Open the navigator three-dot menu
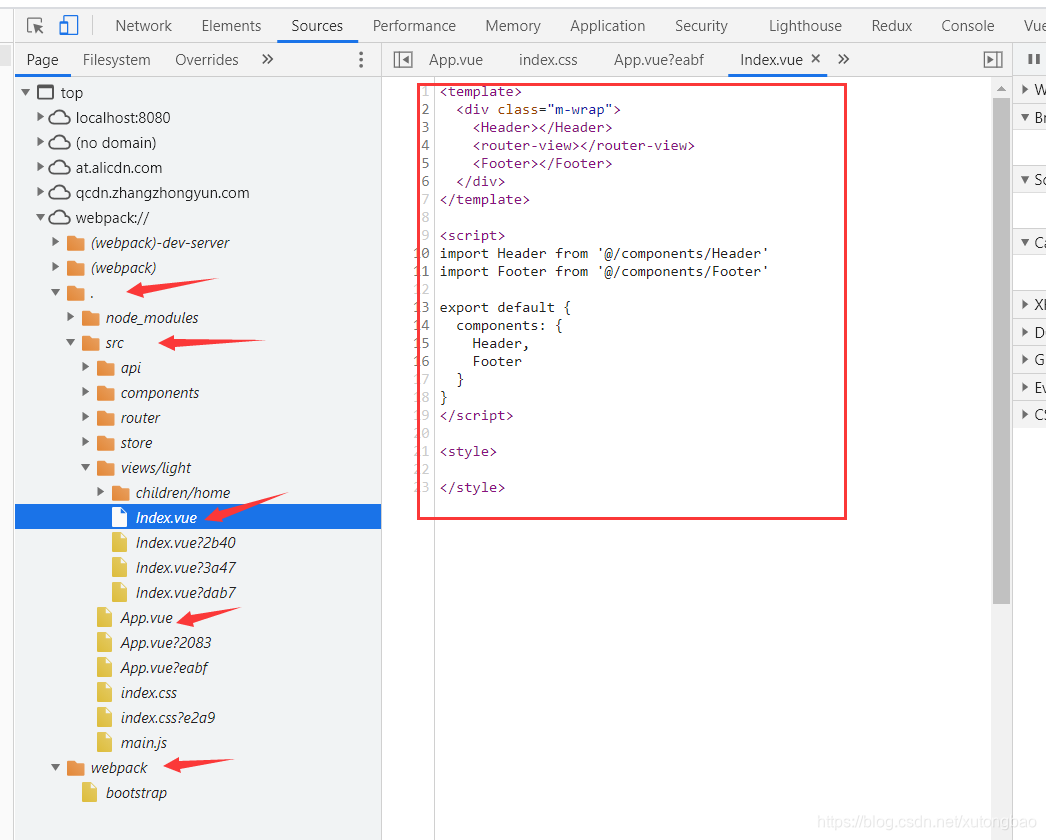The image size is (1046, 840). [x=361, y=60]
